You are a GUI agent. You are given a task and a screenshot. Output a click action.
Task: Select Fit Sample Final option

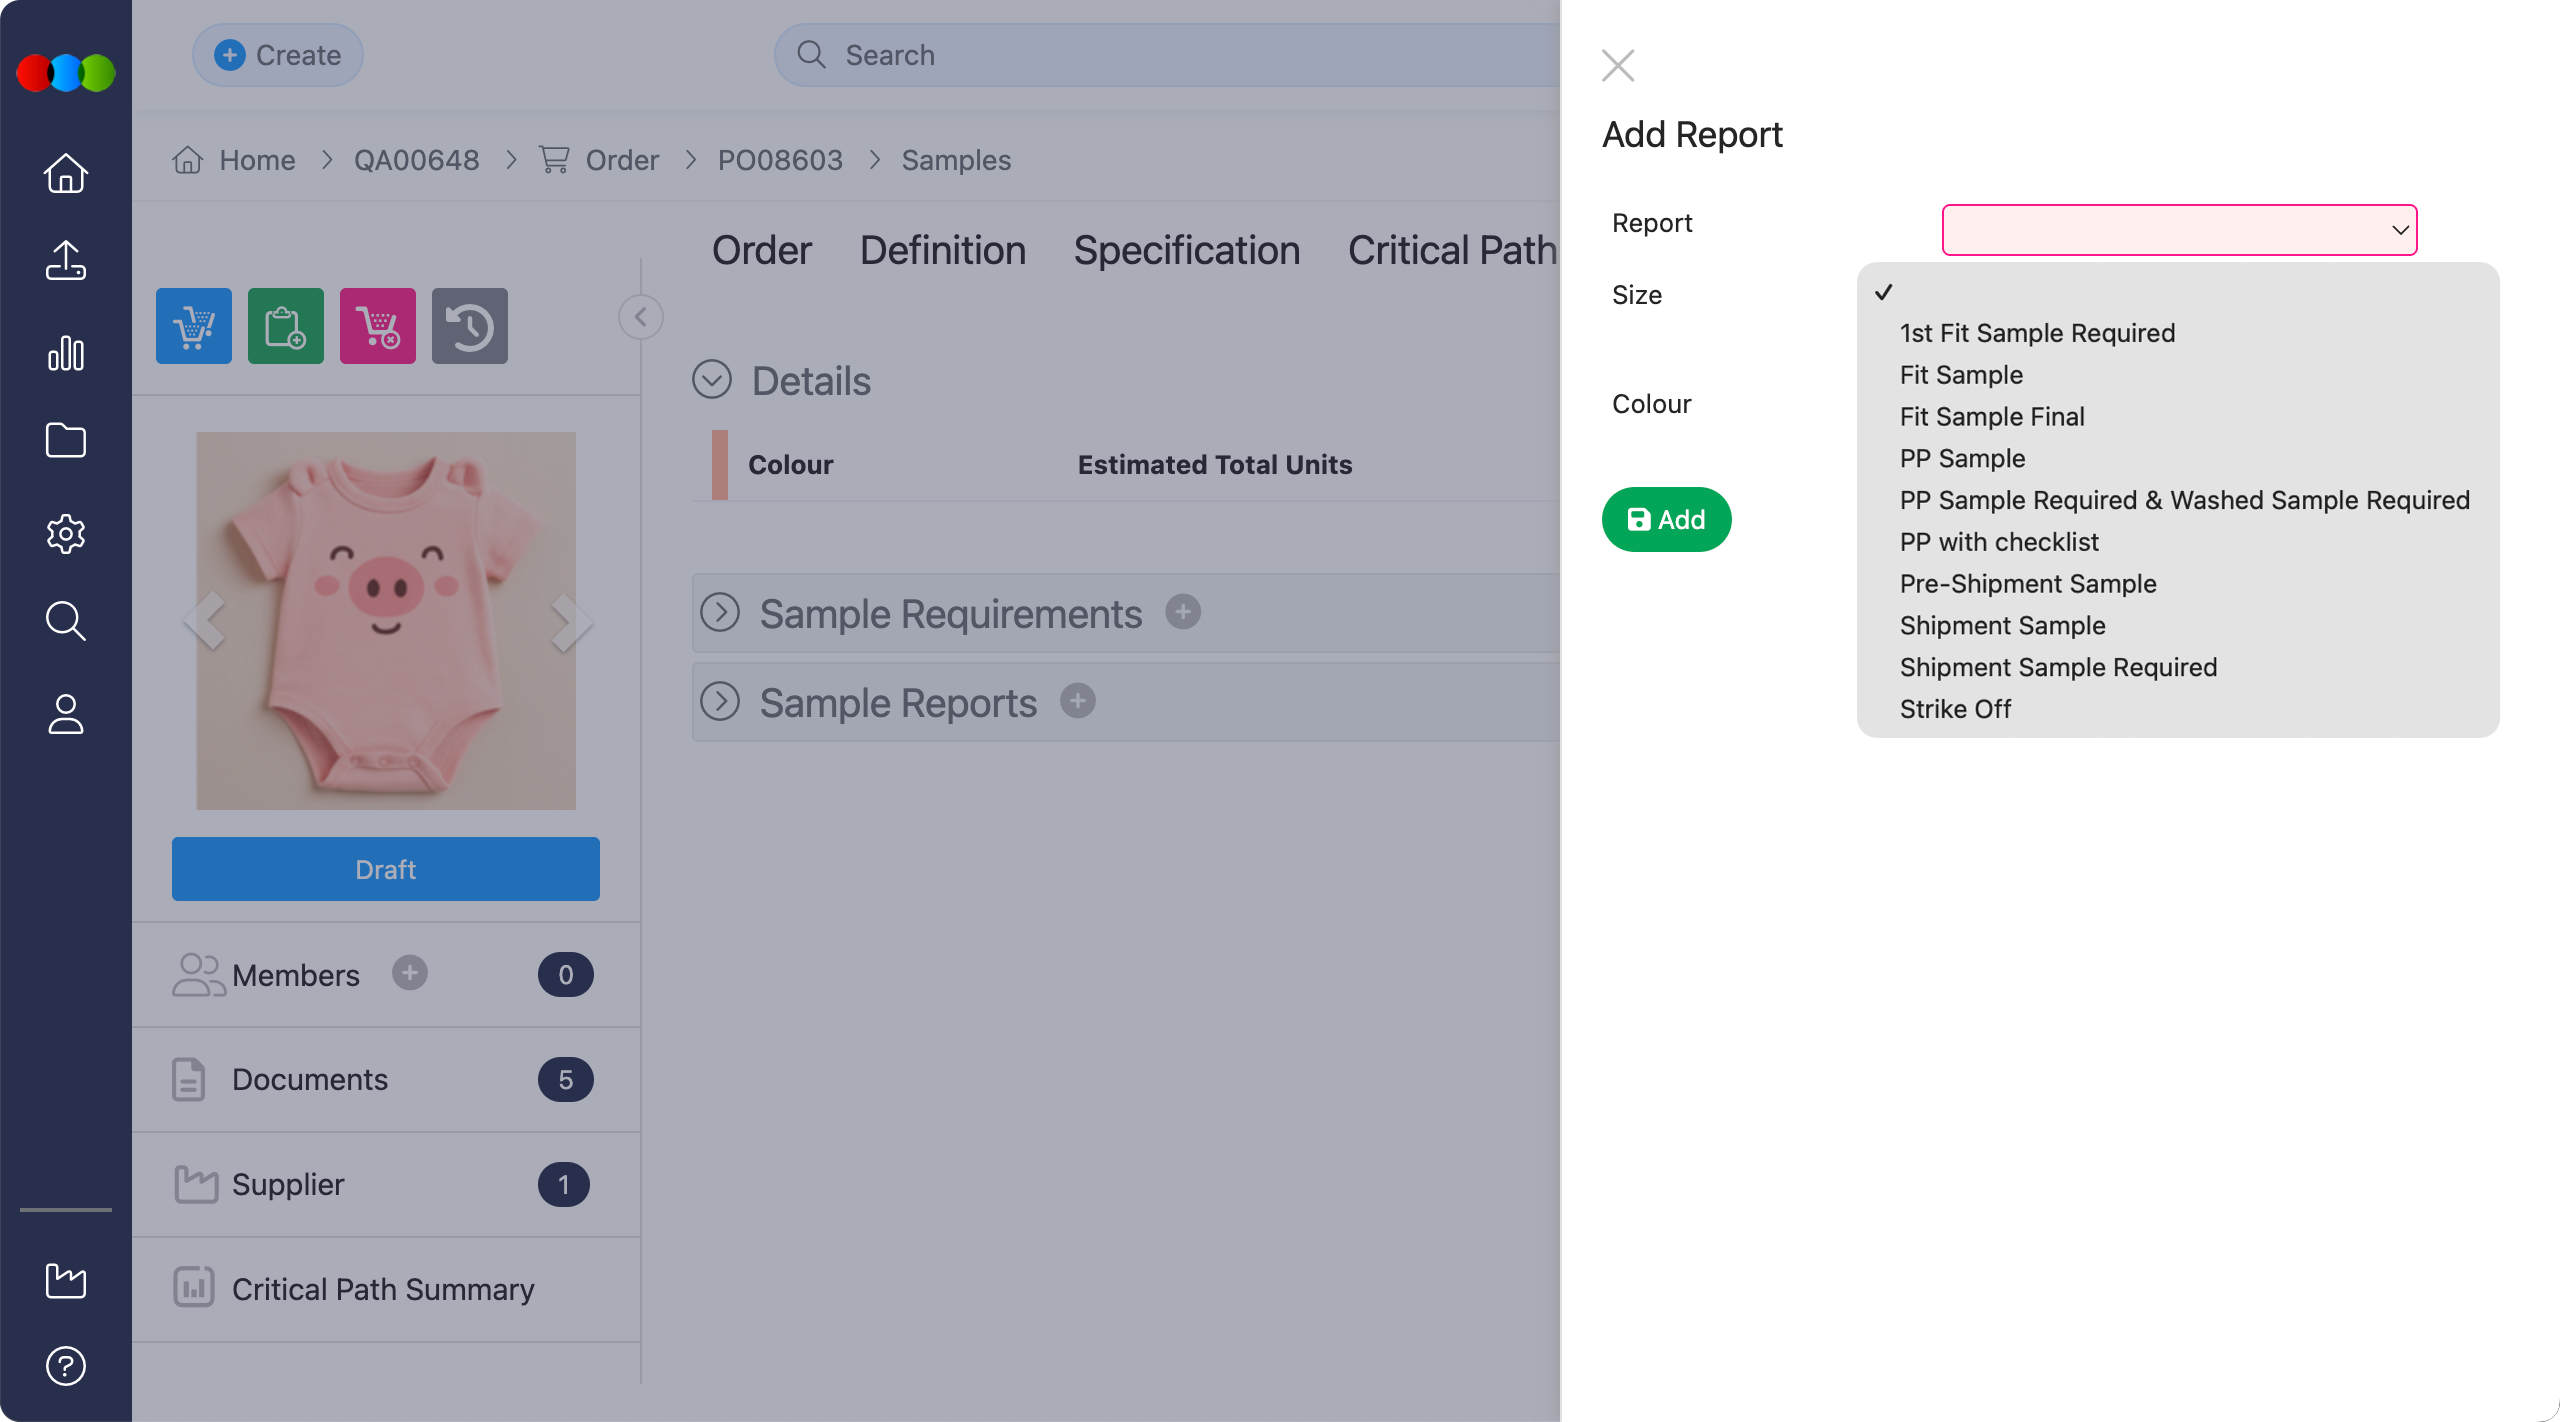pos(1992,417)
